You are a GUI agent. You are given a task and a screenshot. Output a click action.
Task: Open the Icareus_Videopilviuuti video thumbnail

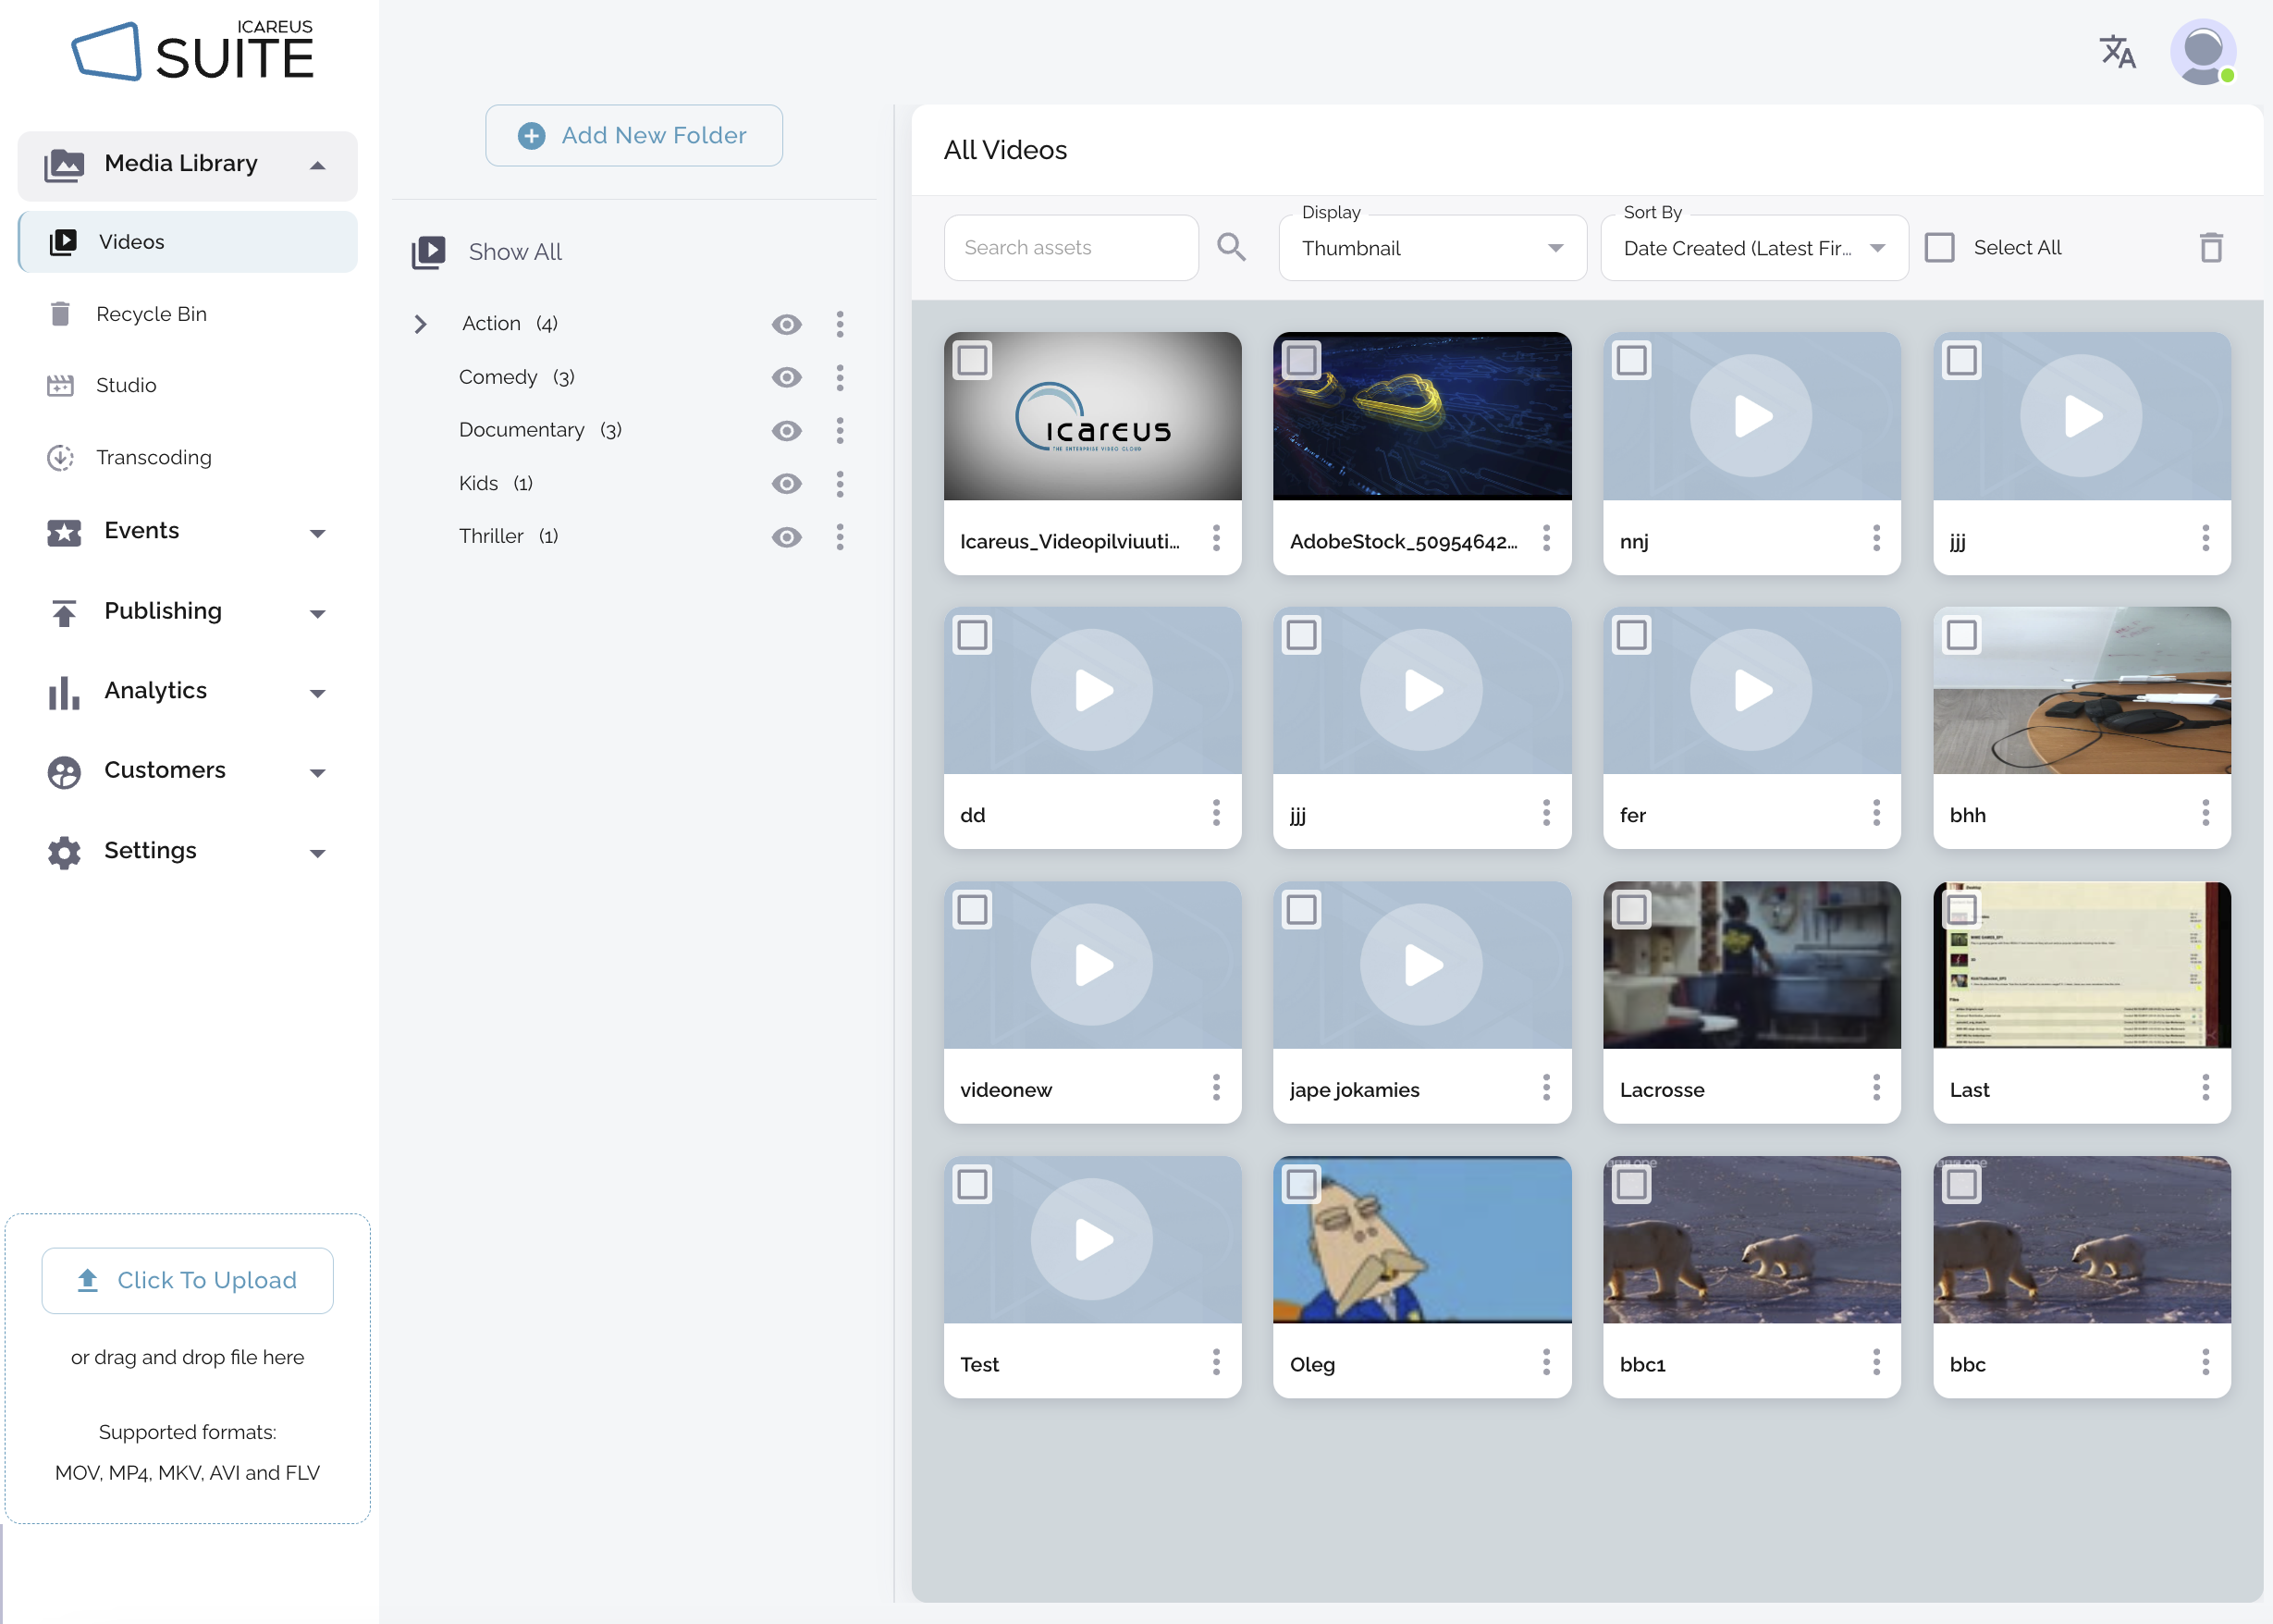1092,416
